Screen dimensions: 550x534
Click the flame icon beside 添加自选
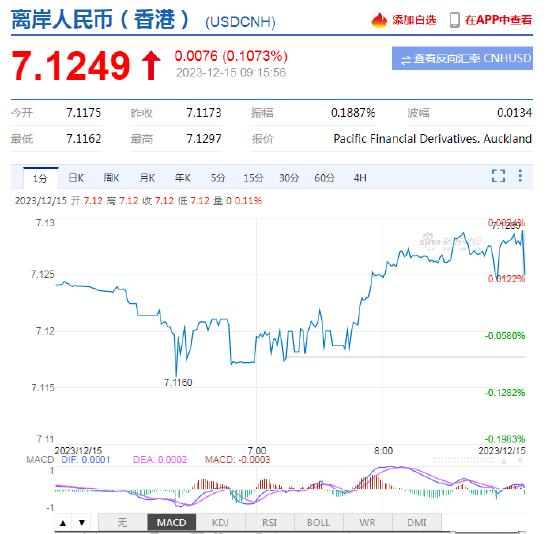click(x=379, y=20)
